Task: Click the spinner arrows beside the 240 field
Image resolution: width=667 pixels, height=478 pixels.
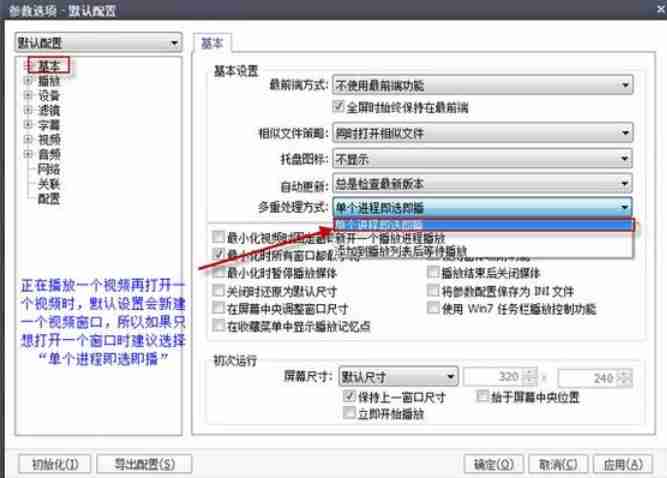Action: click(x=626, y=378)
